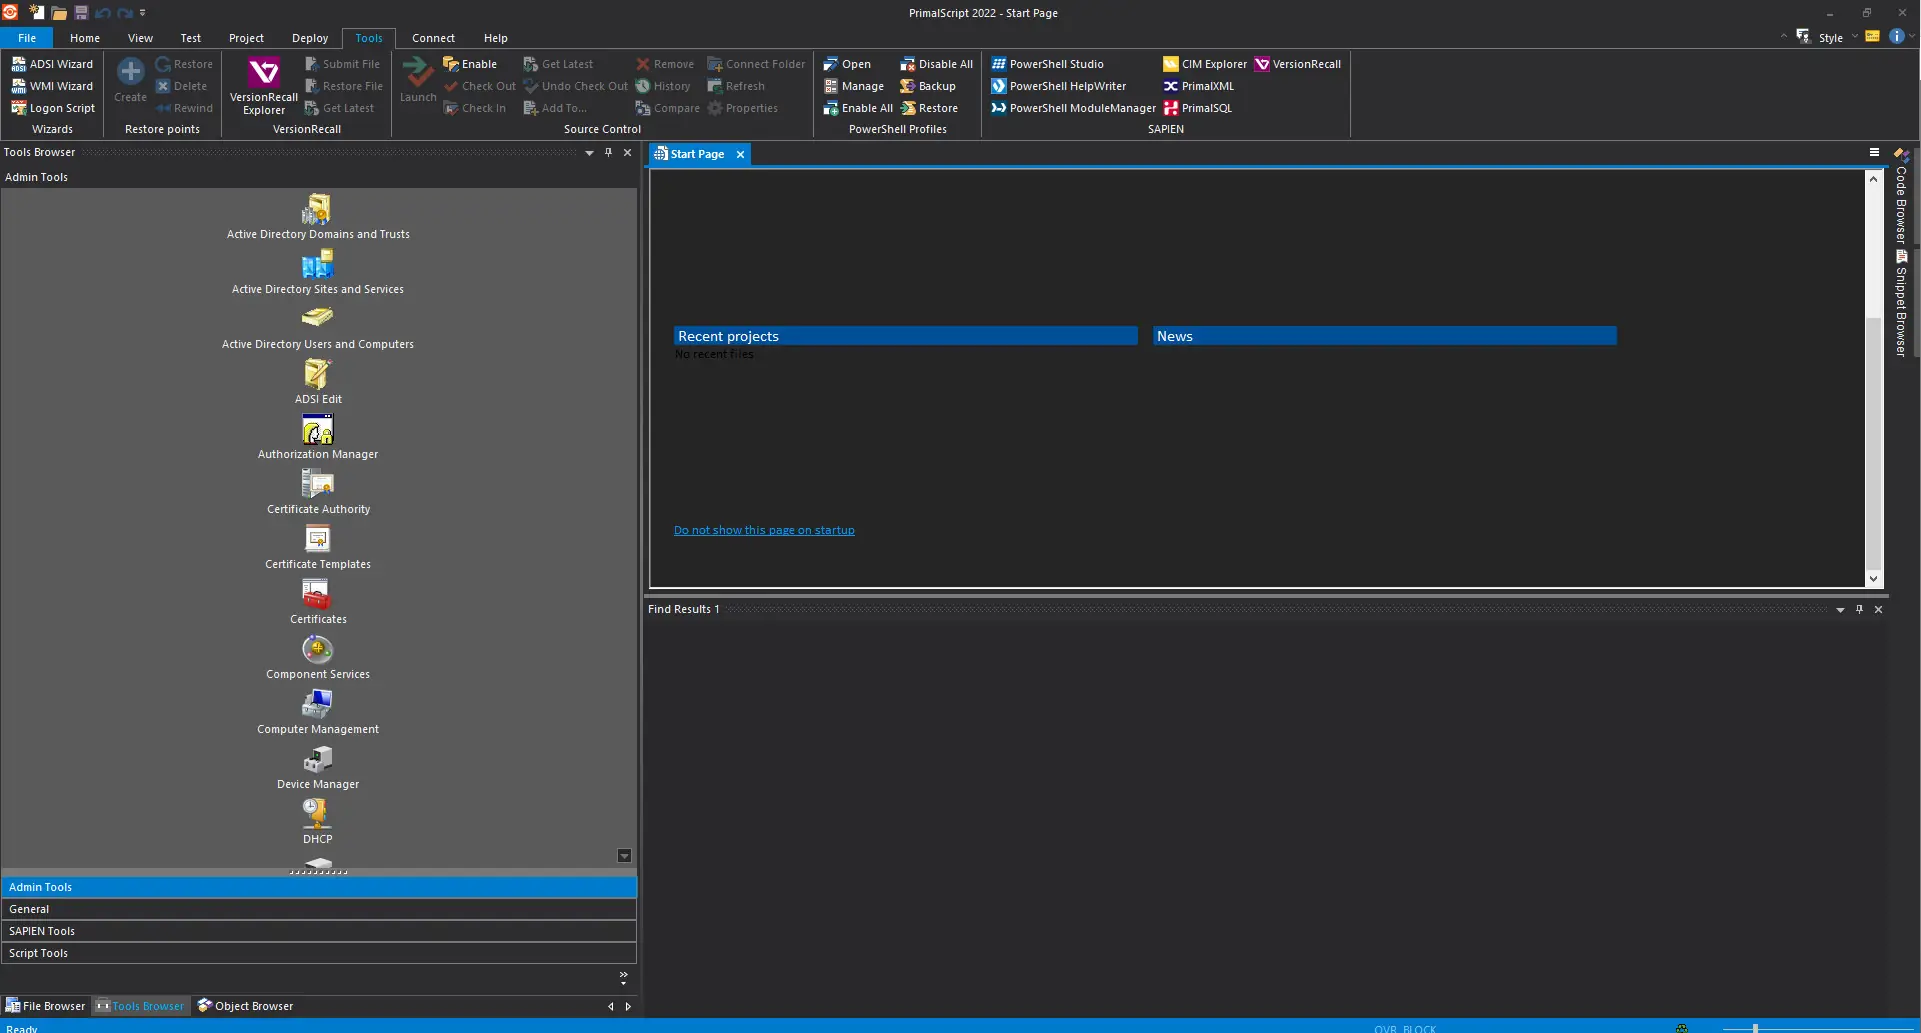Pin the Tools Browser panel
Viewport: 1921px width, 1033px height.
[x=608, y=153]
